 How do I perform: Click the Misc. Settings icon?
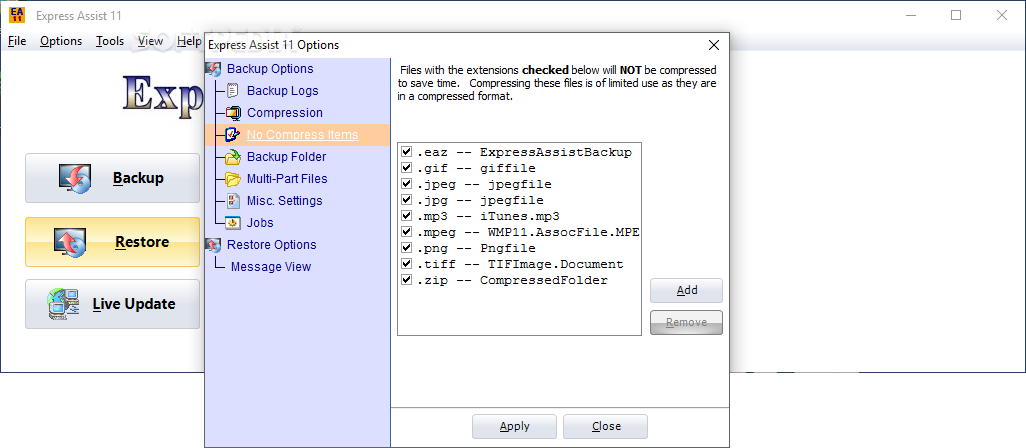(233, 201)
